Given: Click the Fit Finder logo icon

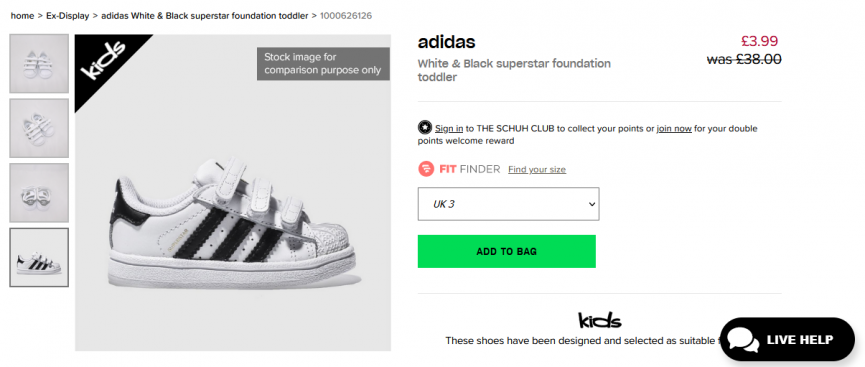Looking at the screenshot, I should tap(426, 169).
